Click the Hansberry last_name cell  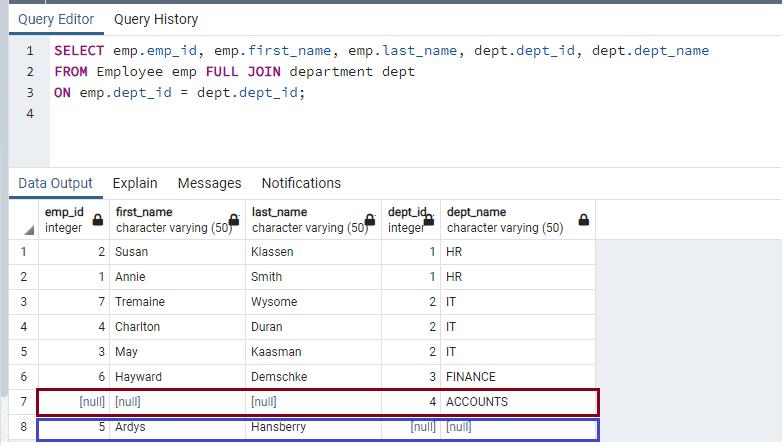pyautogui.click(x=314, y=427)
